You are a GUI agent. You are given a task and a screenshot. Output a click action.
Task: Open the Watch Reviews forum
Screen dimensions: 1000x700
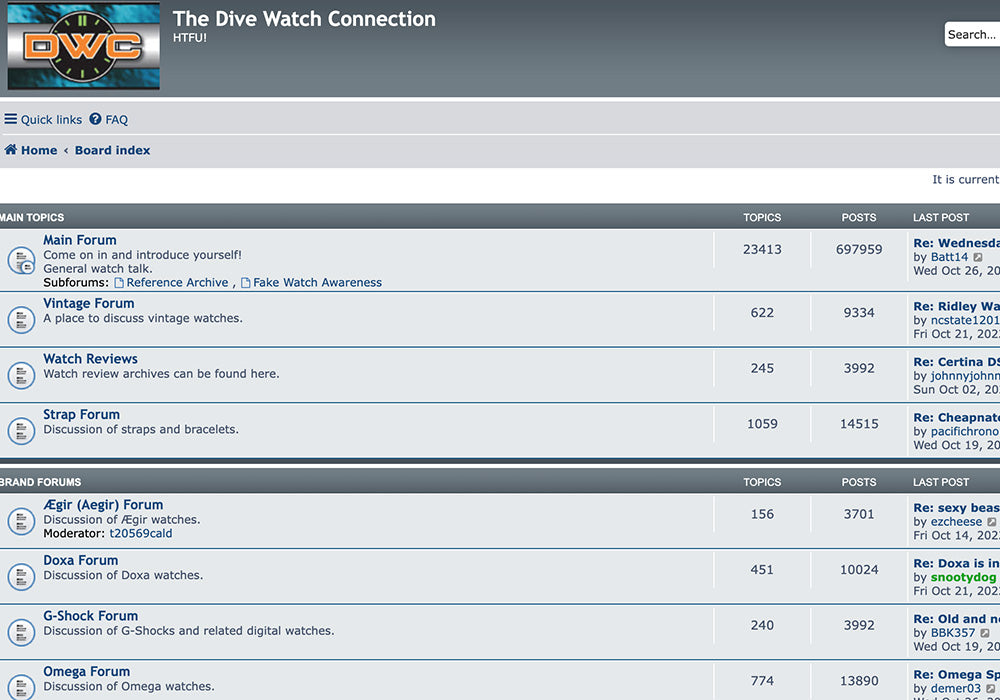91,359
